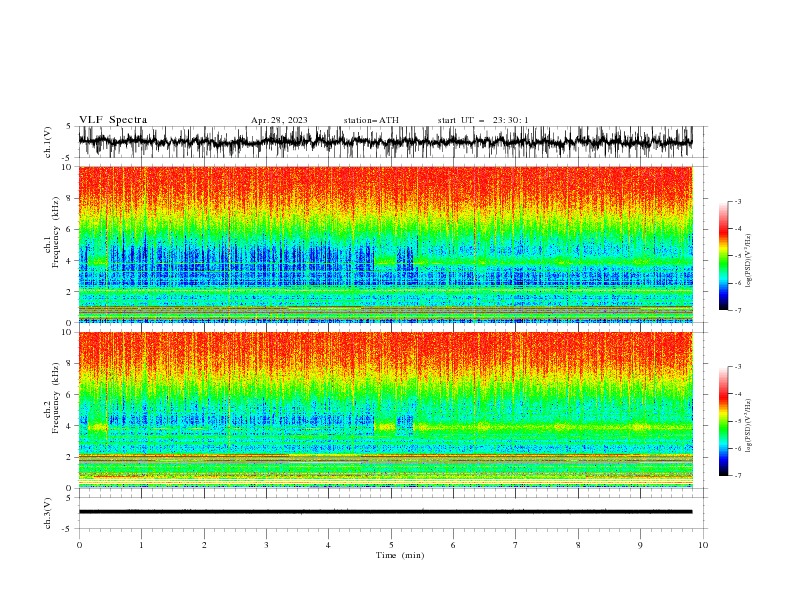The image size is (792, 612).
Task: Click the 'station=ATH' label
Action: tap(371, 120)
